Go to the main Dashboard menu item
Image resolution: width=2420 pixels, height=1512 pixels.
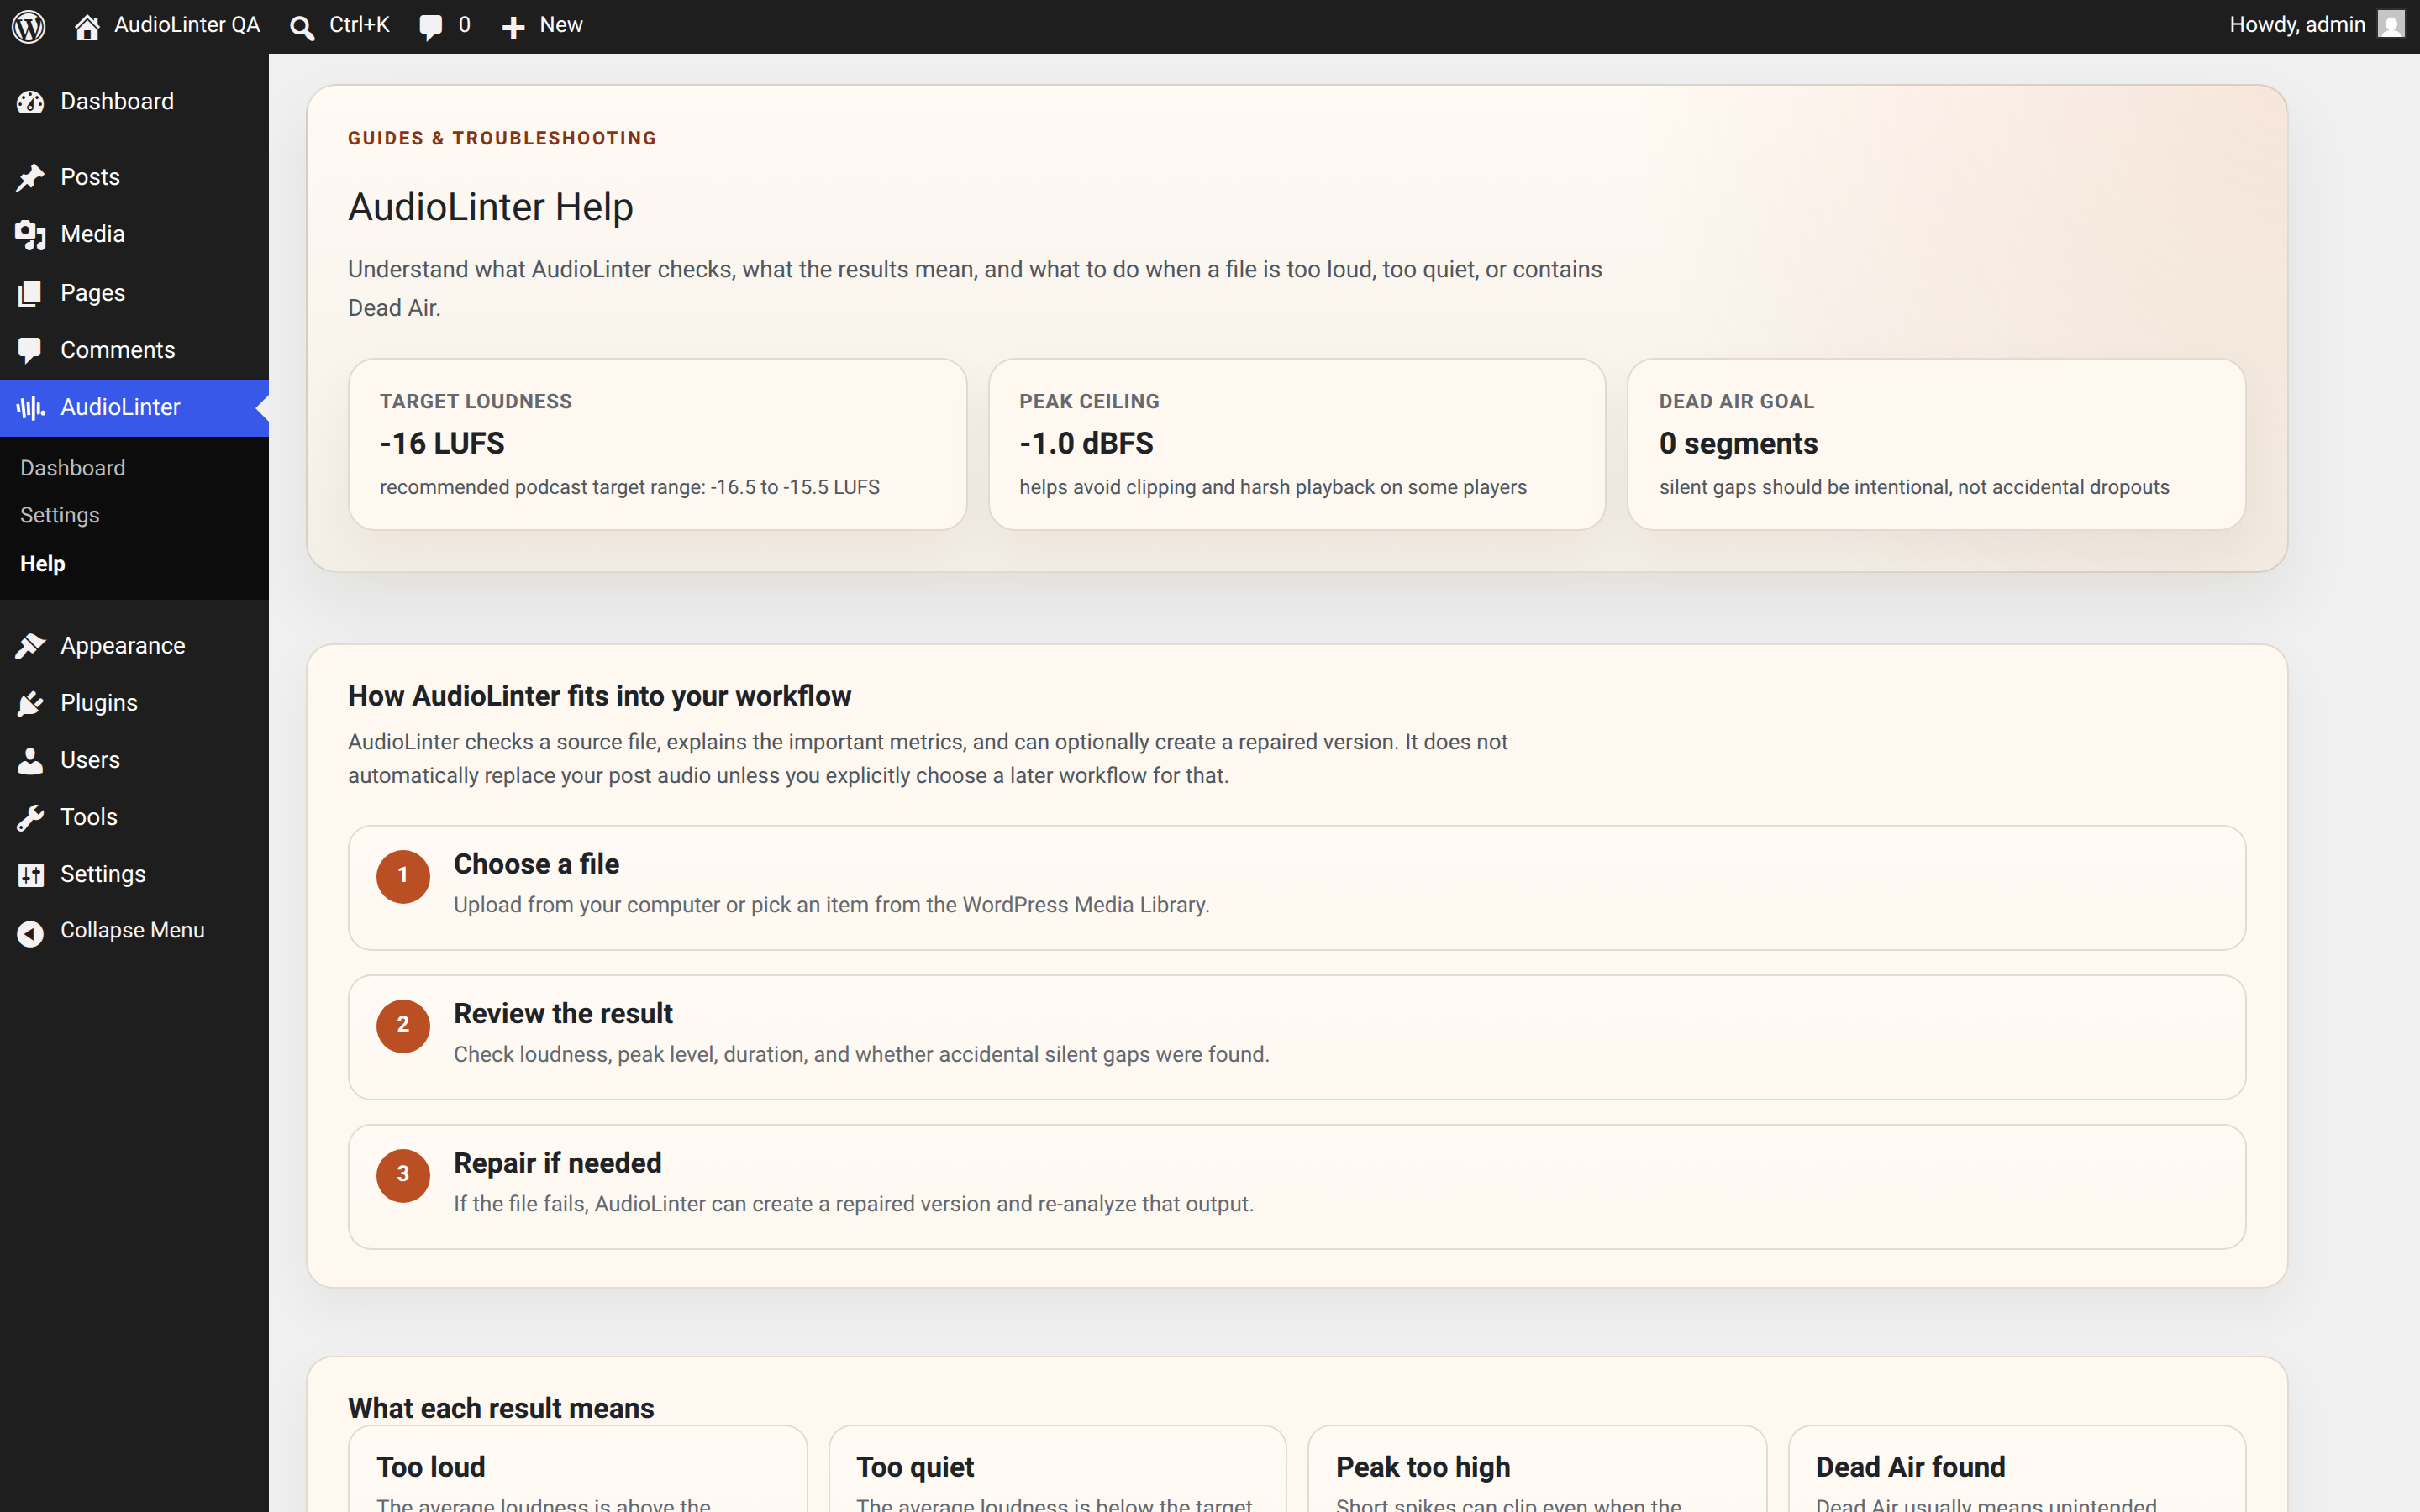tap(117, 101)
